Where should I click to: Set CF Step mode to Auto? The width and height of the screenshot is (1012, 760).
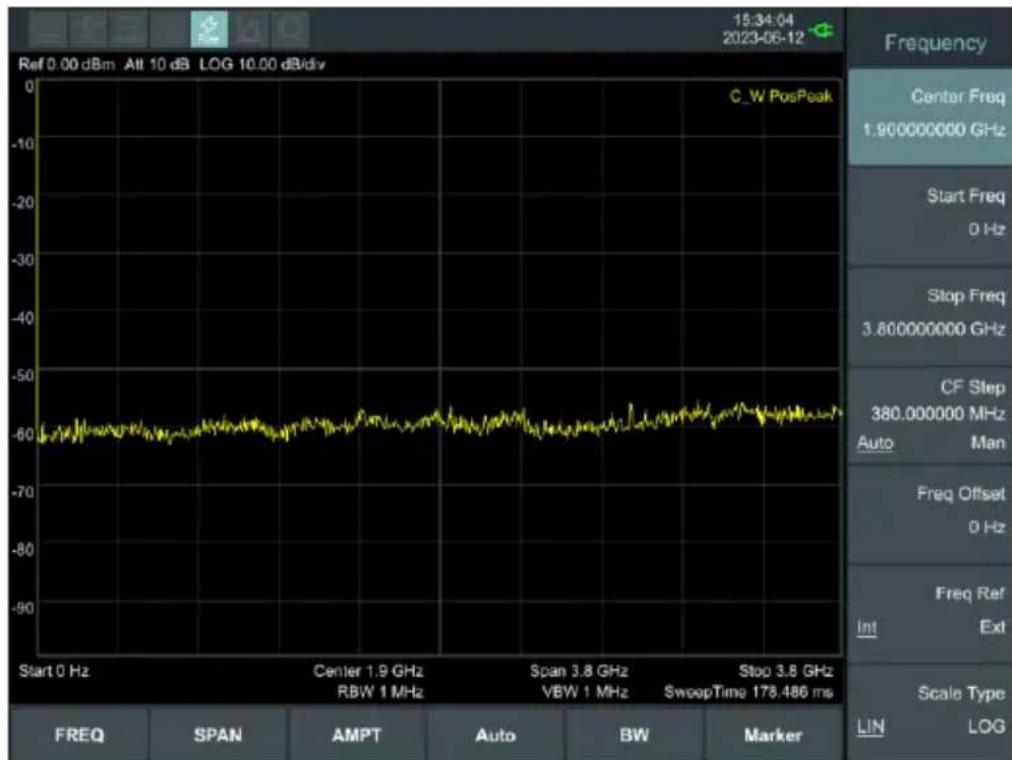point(875,443)
